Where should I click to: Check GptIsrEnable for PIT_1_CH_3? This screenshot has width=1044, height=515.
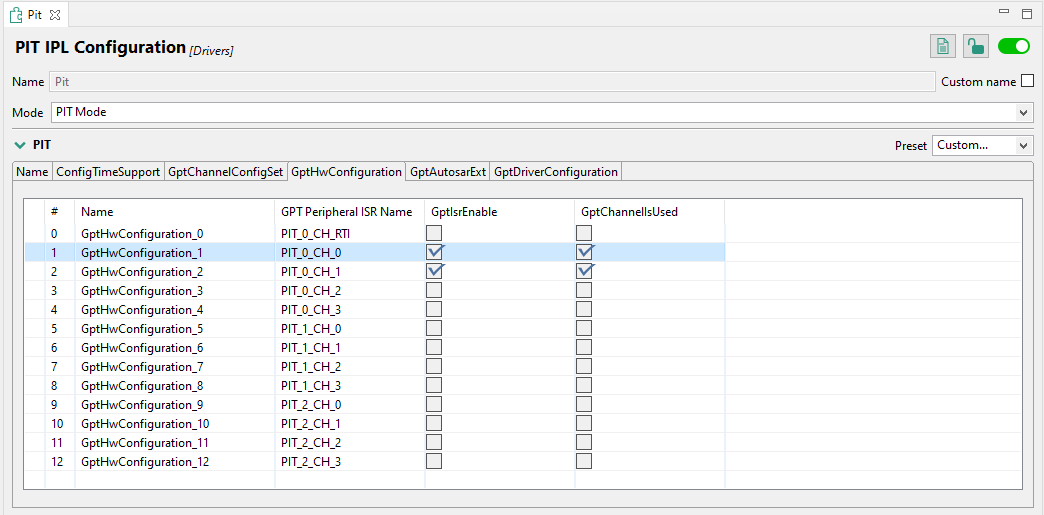coord(433,385)
